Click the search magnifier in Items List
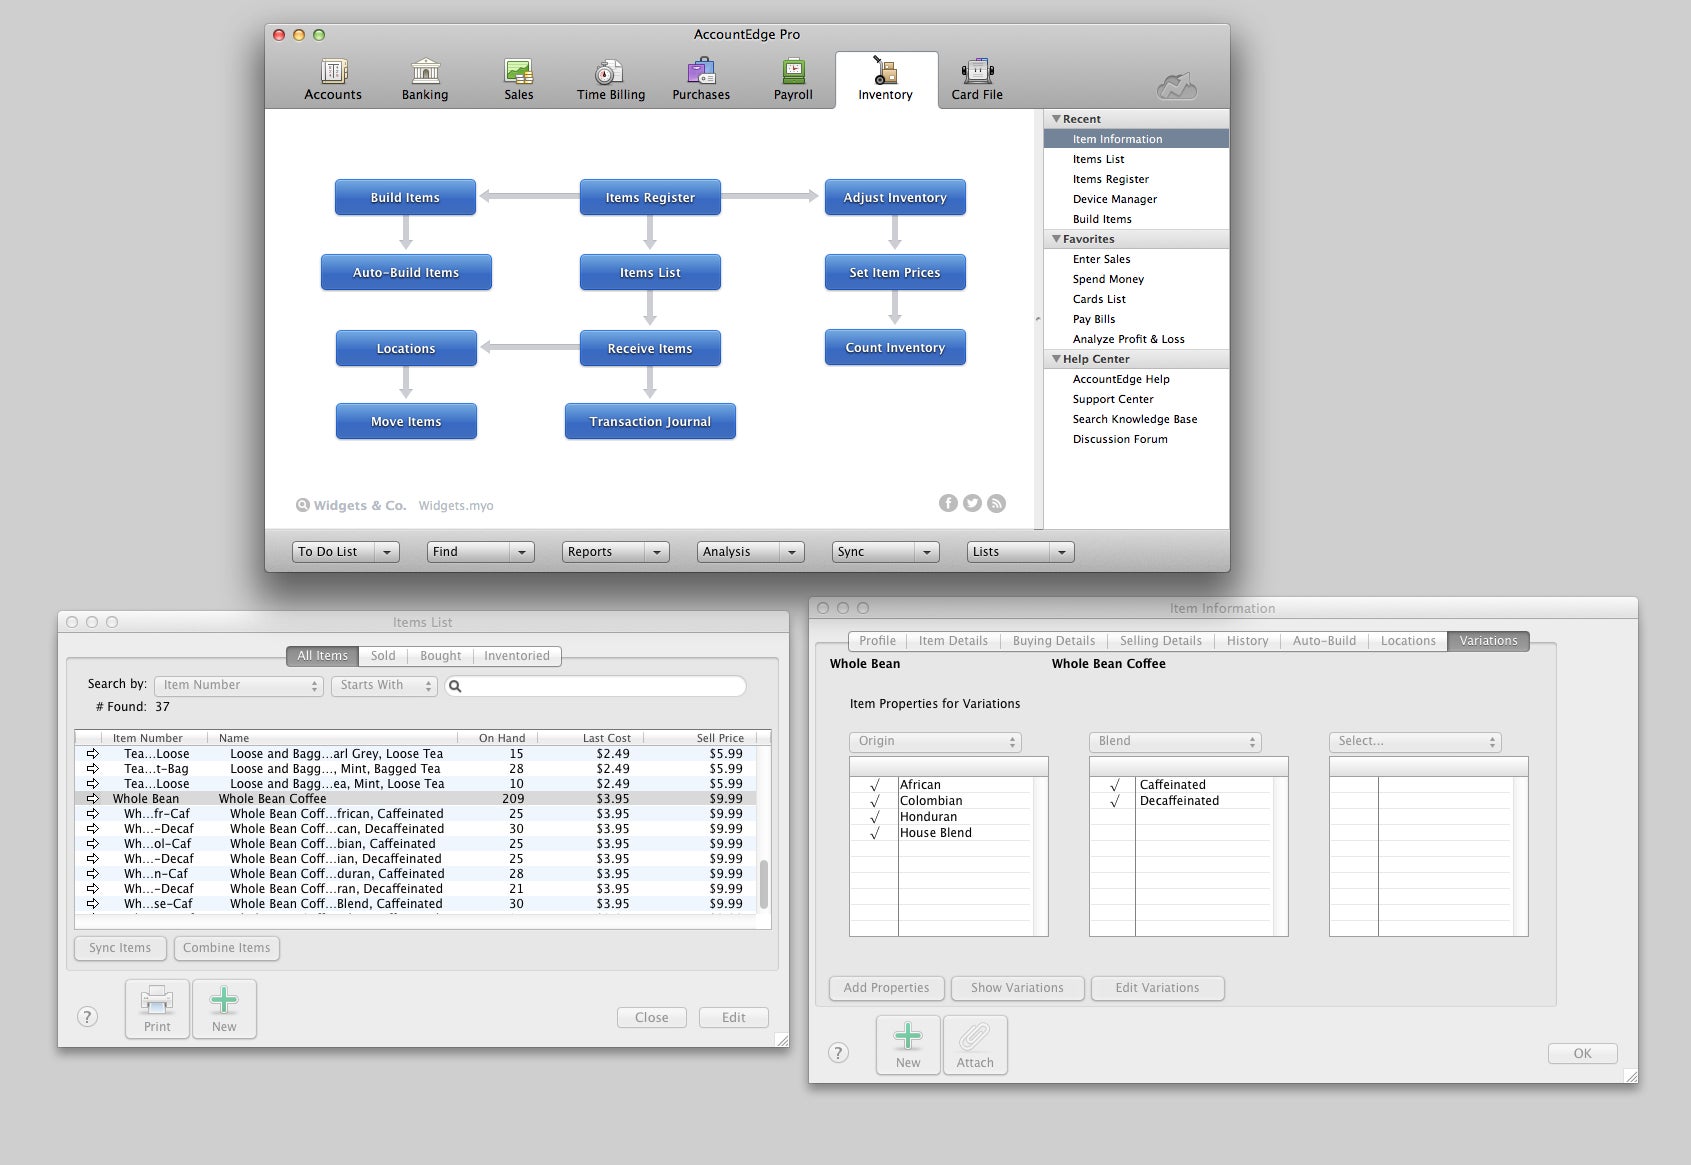This screenshot has height=1165, width=1691. (455, 686)
